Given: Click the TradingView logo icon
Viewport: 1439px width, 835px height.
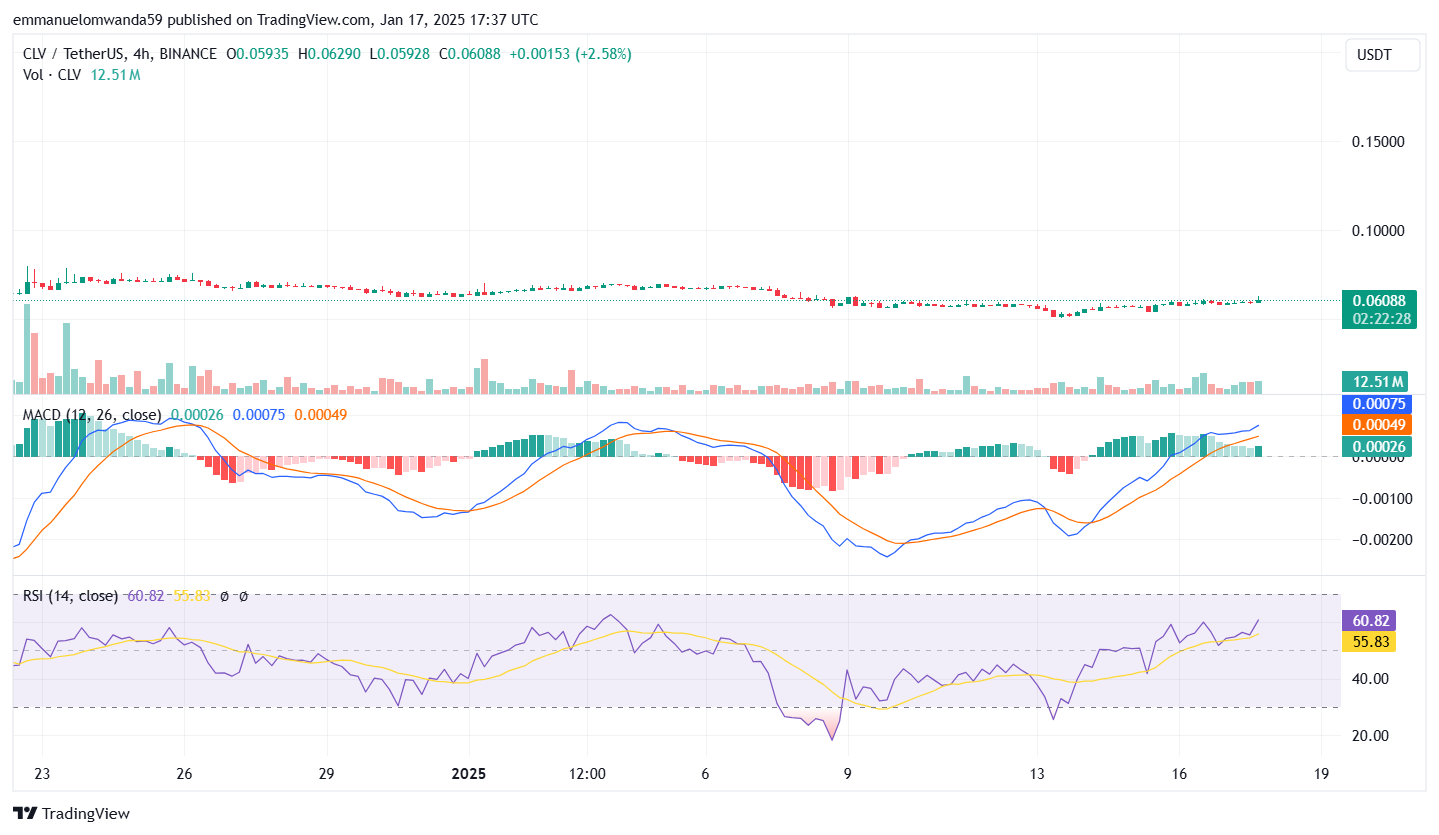Looking at the screenshot, I should click(25, 814).
